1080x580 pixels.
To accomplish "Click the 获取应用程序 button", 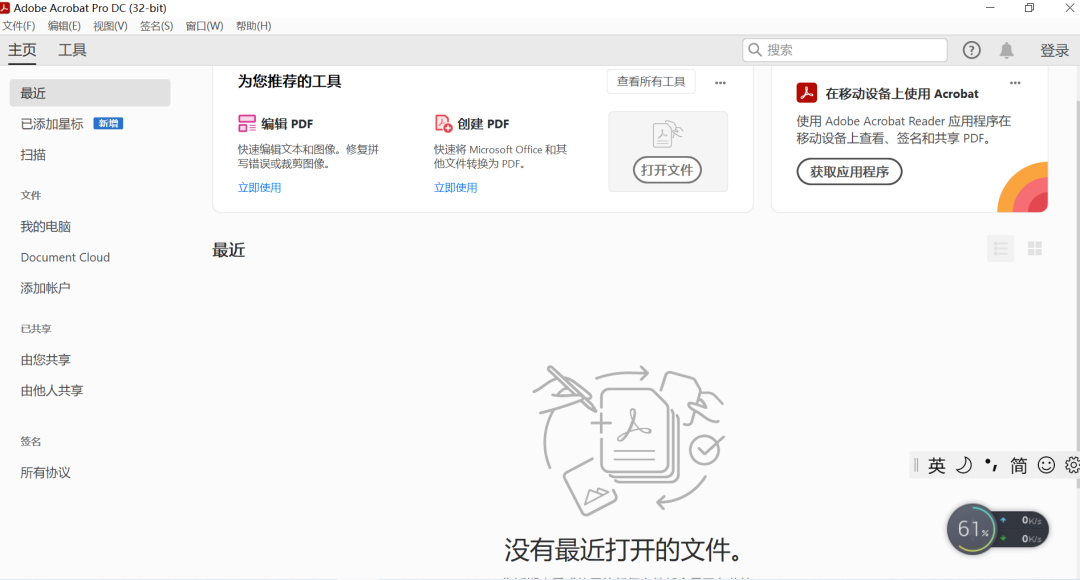I will (x=849, y=172).
